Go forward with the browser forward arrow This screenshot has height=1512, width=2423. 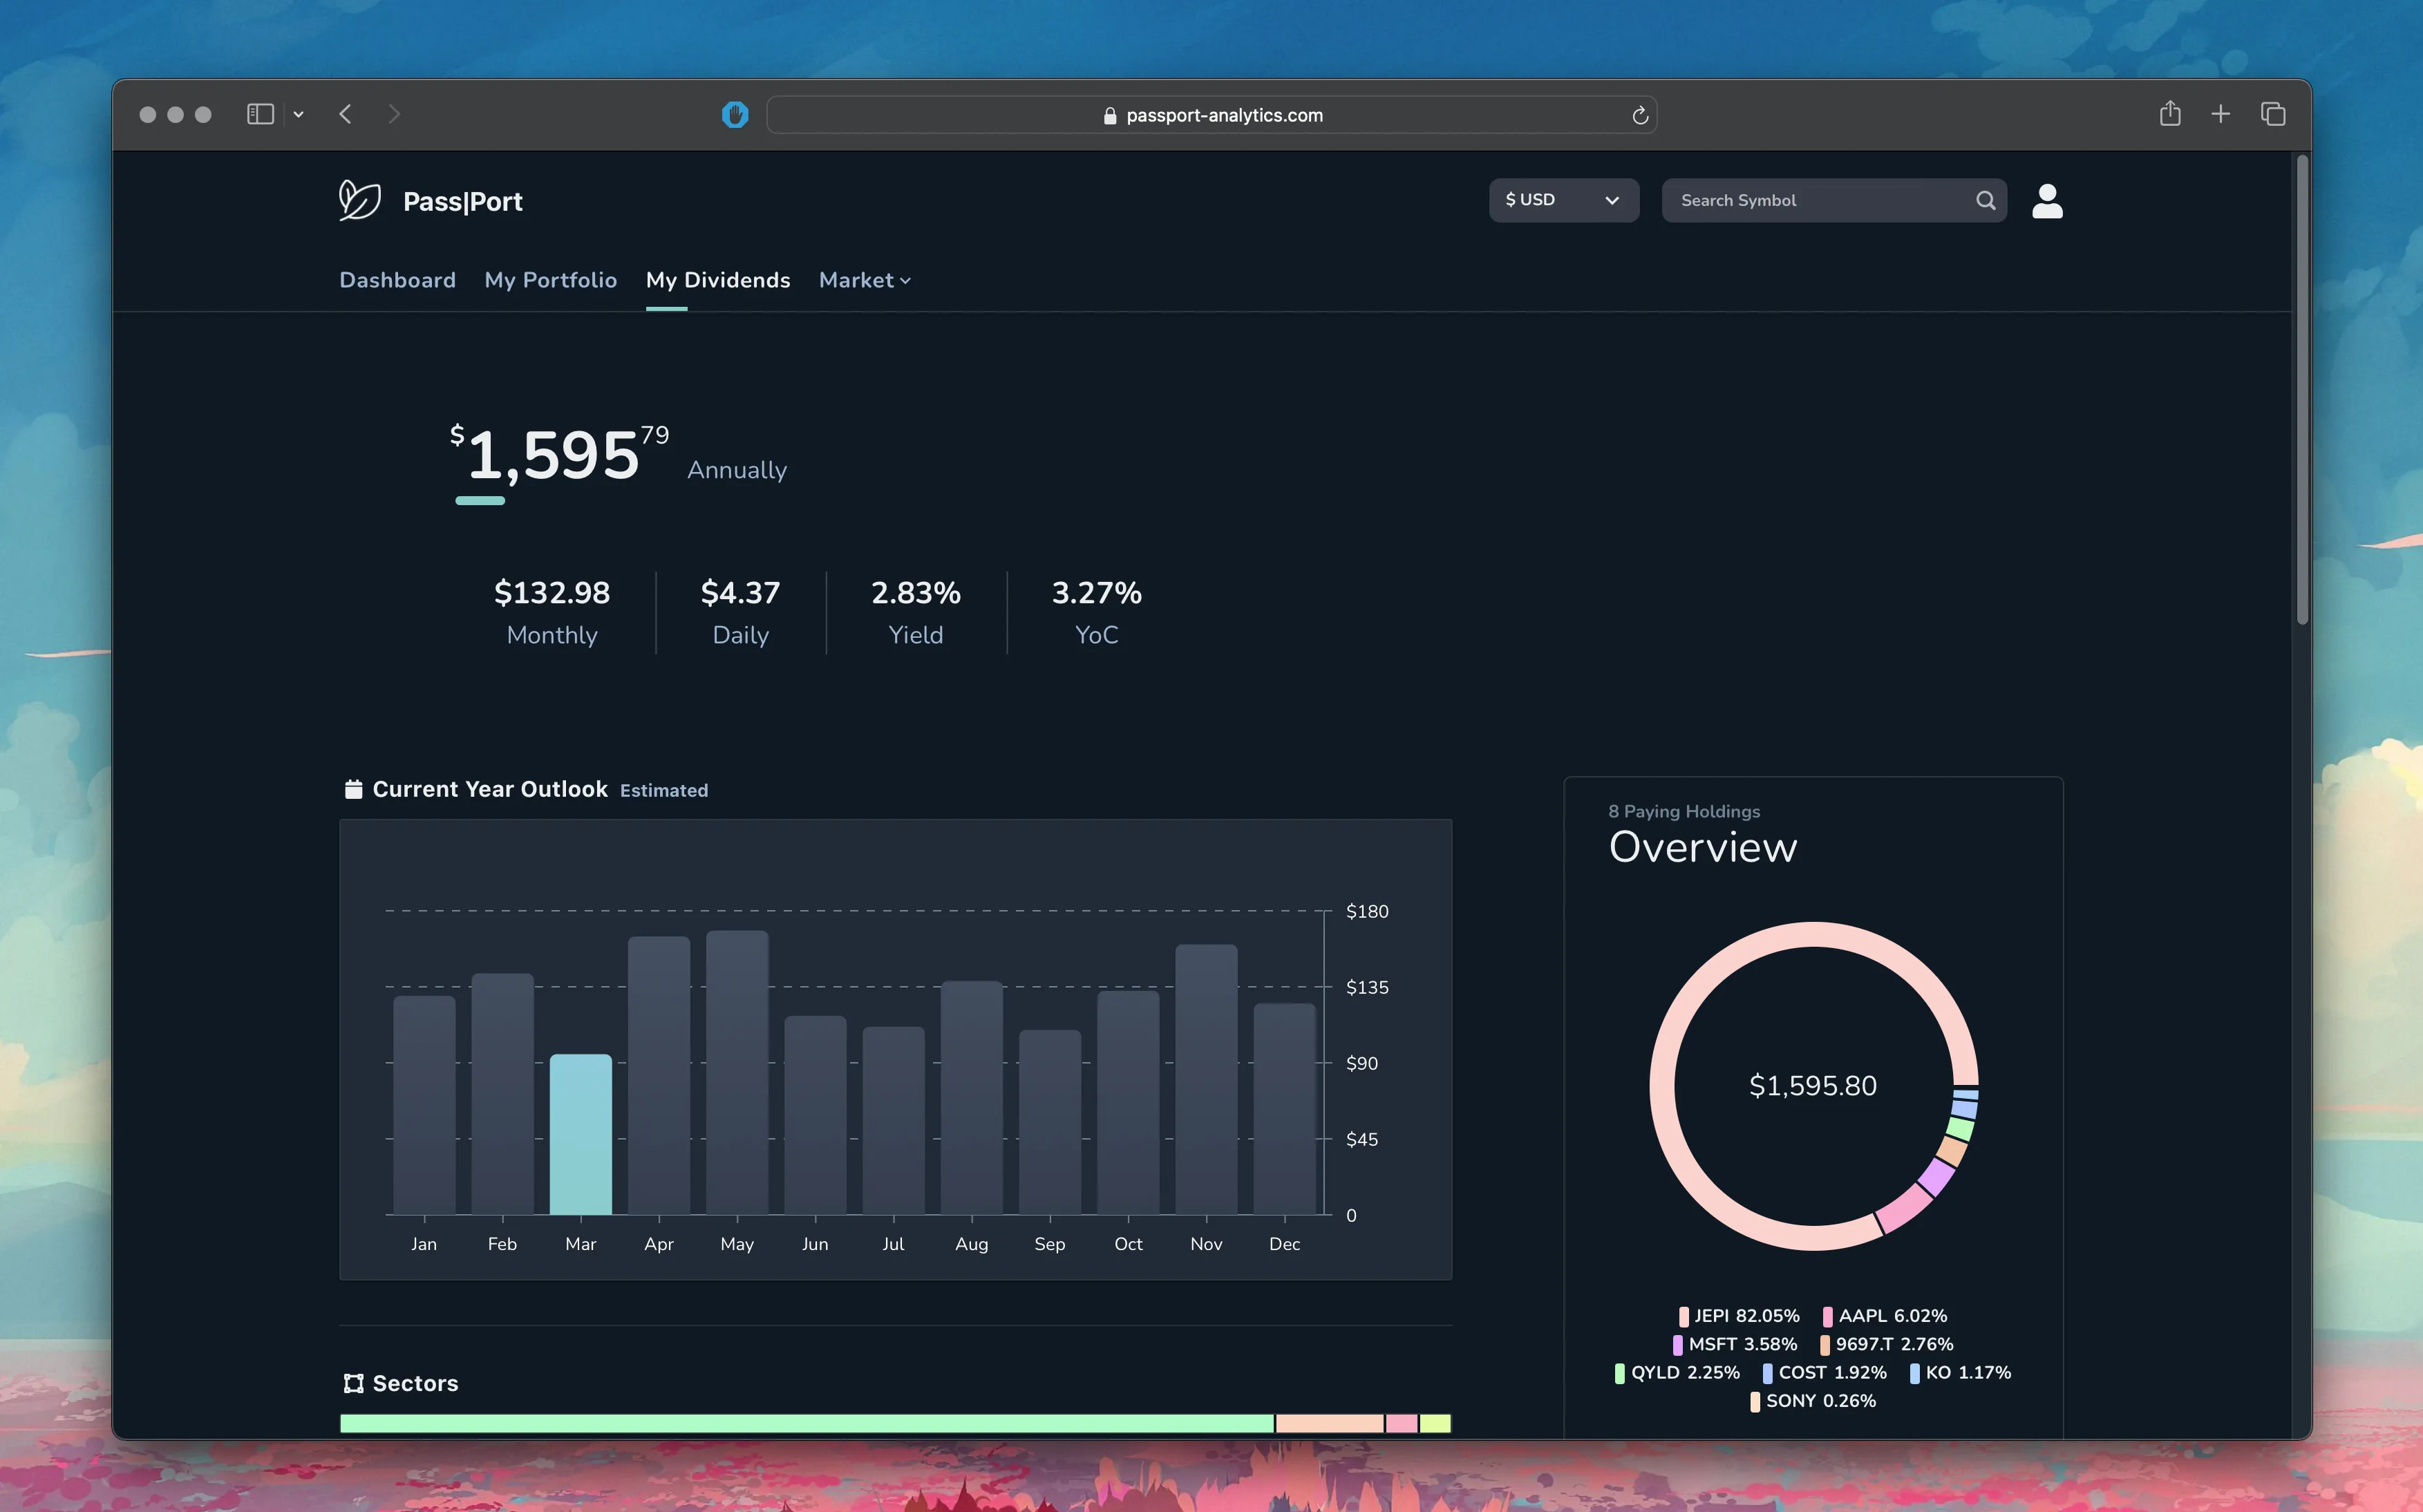coord(394,114)
